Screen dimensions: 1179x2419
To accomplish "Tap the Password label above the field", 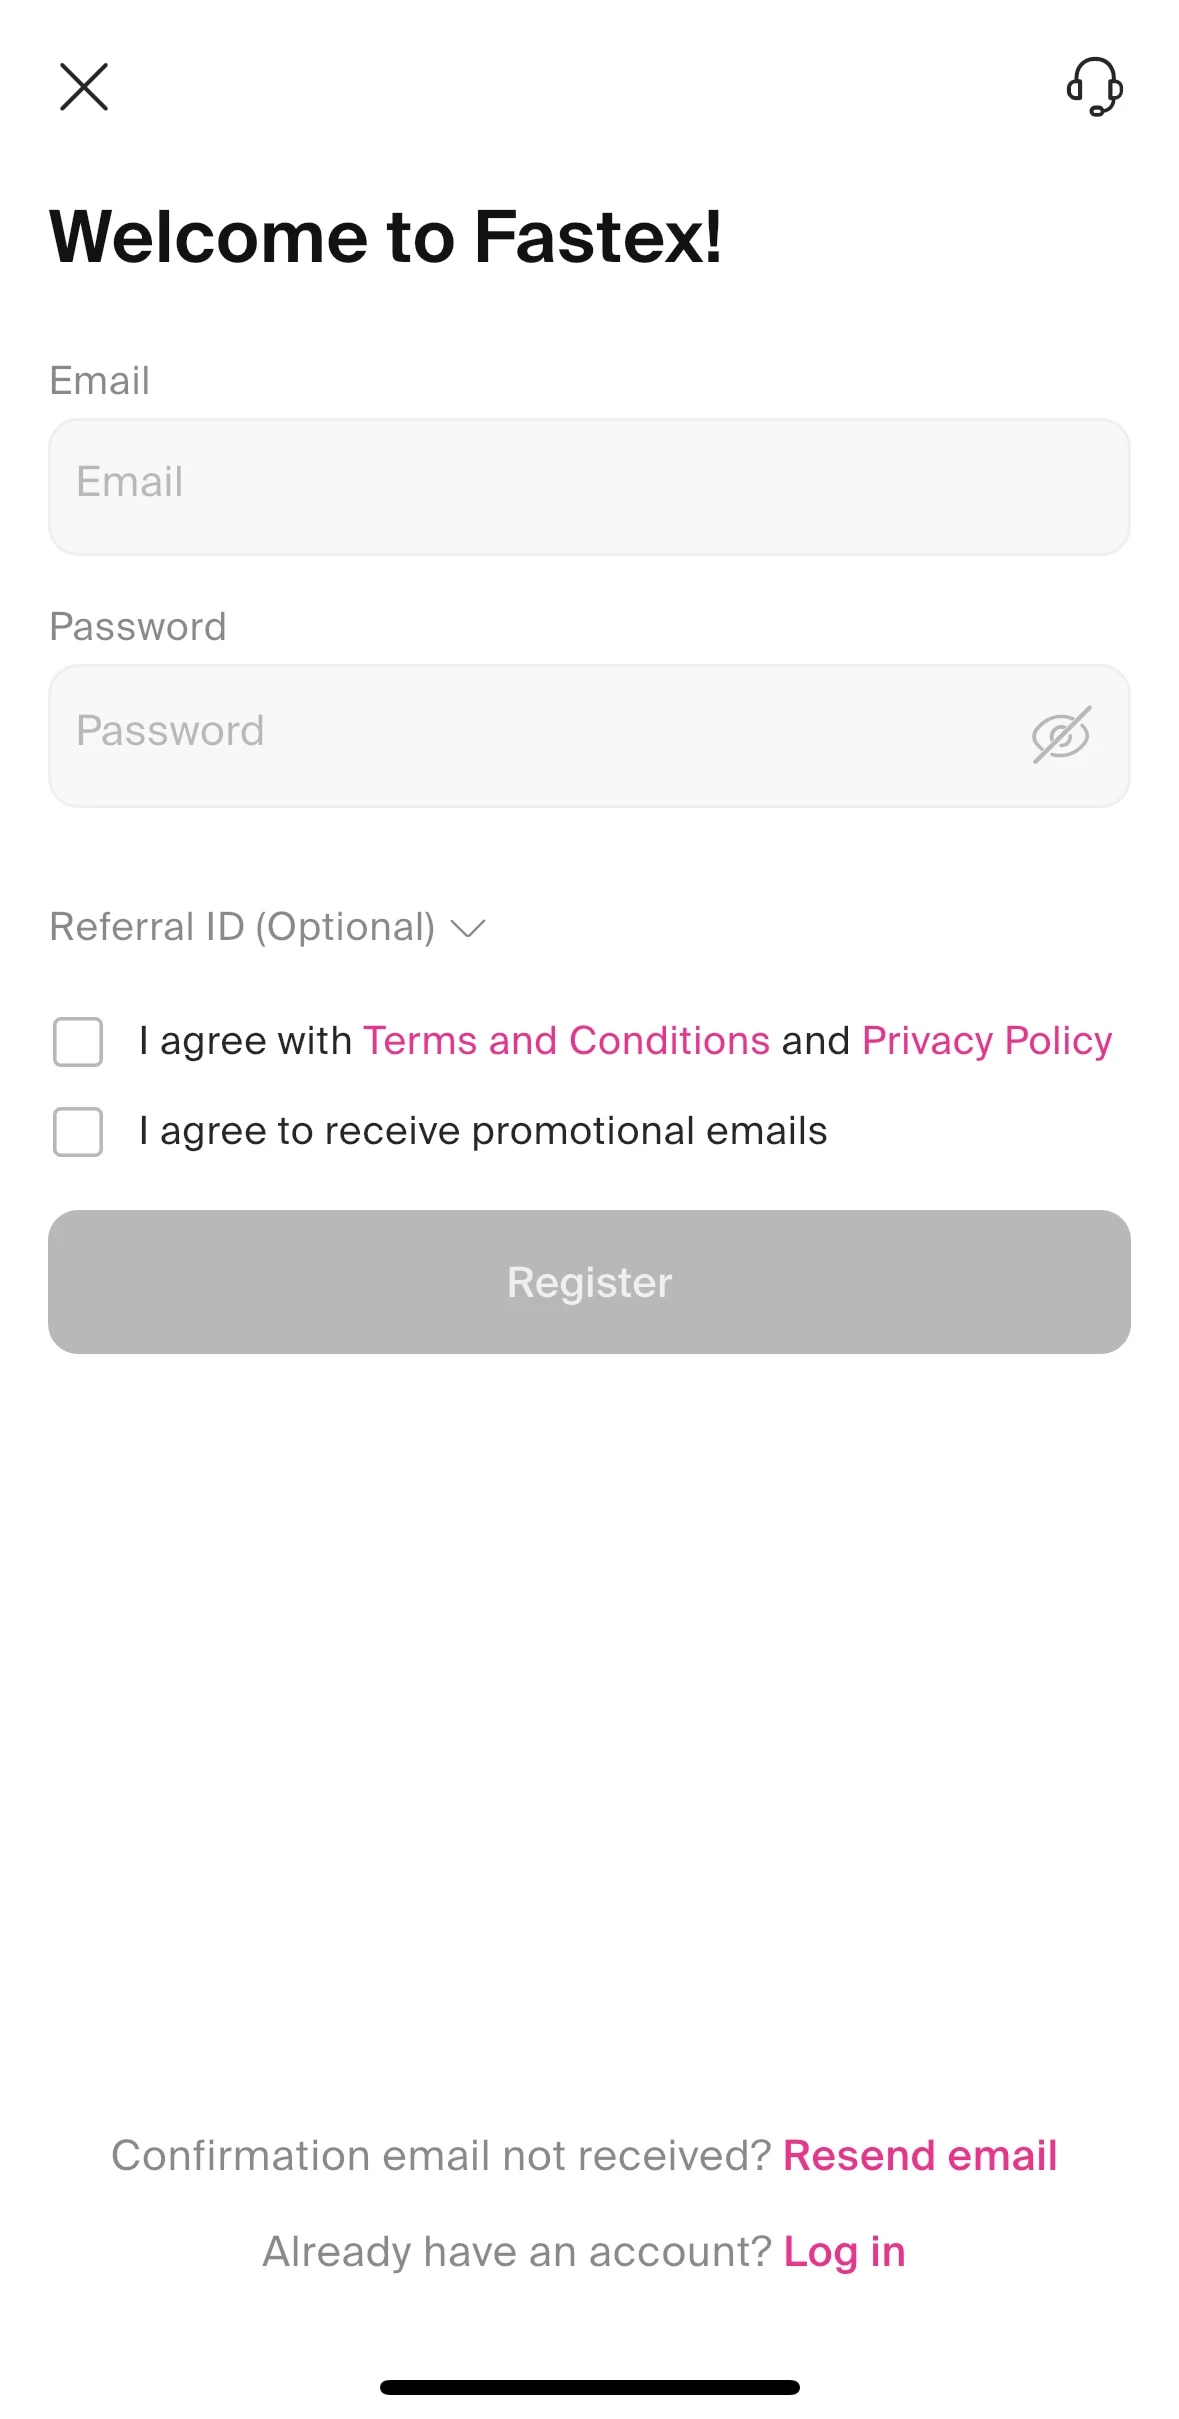I will pyautogui.click(x=138, y=627).
